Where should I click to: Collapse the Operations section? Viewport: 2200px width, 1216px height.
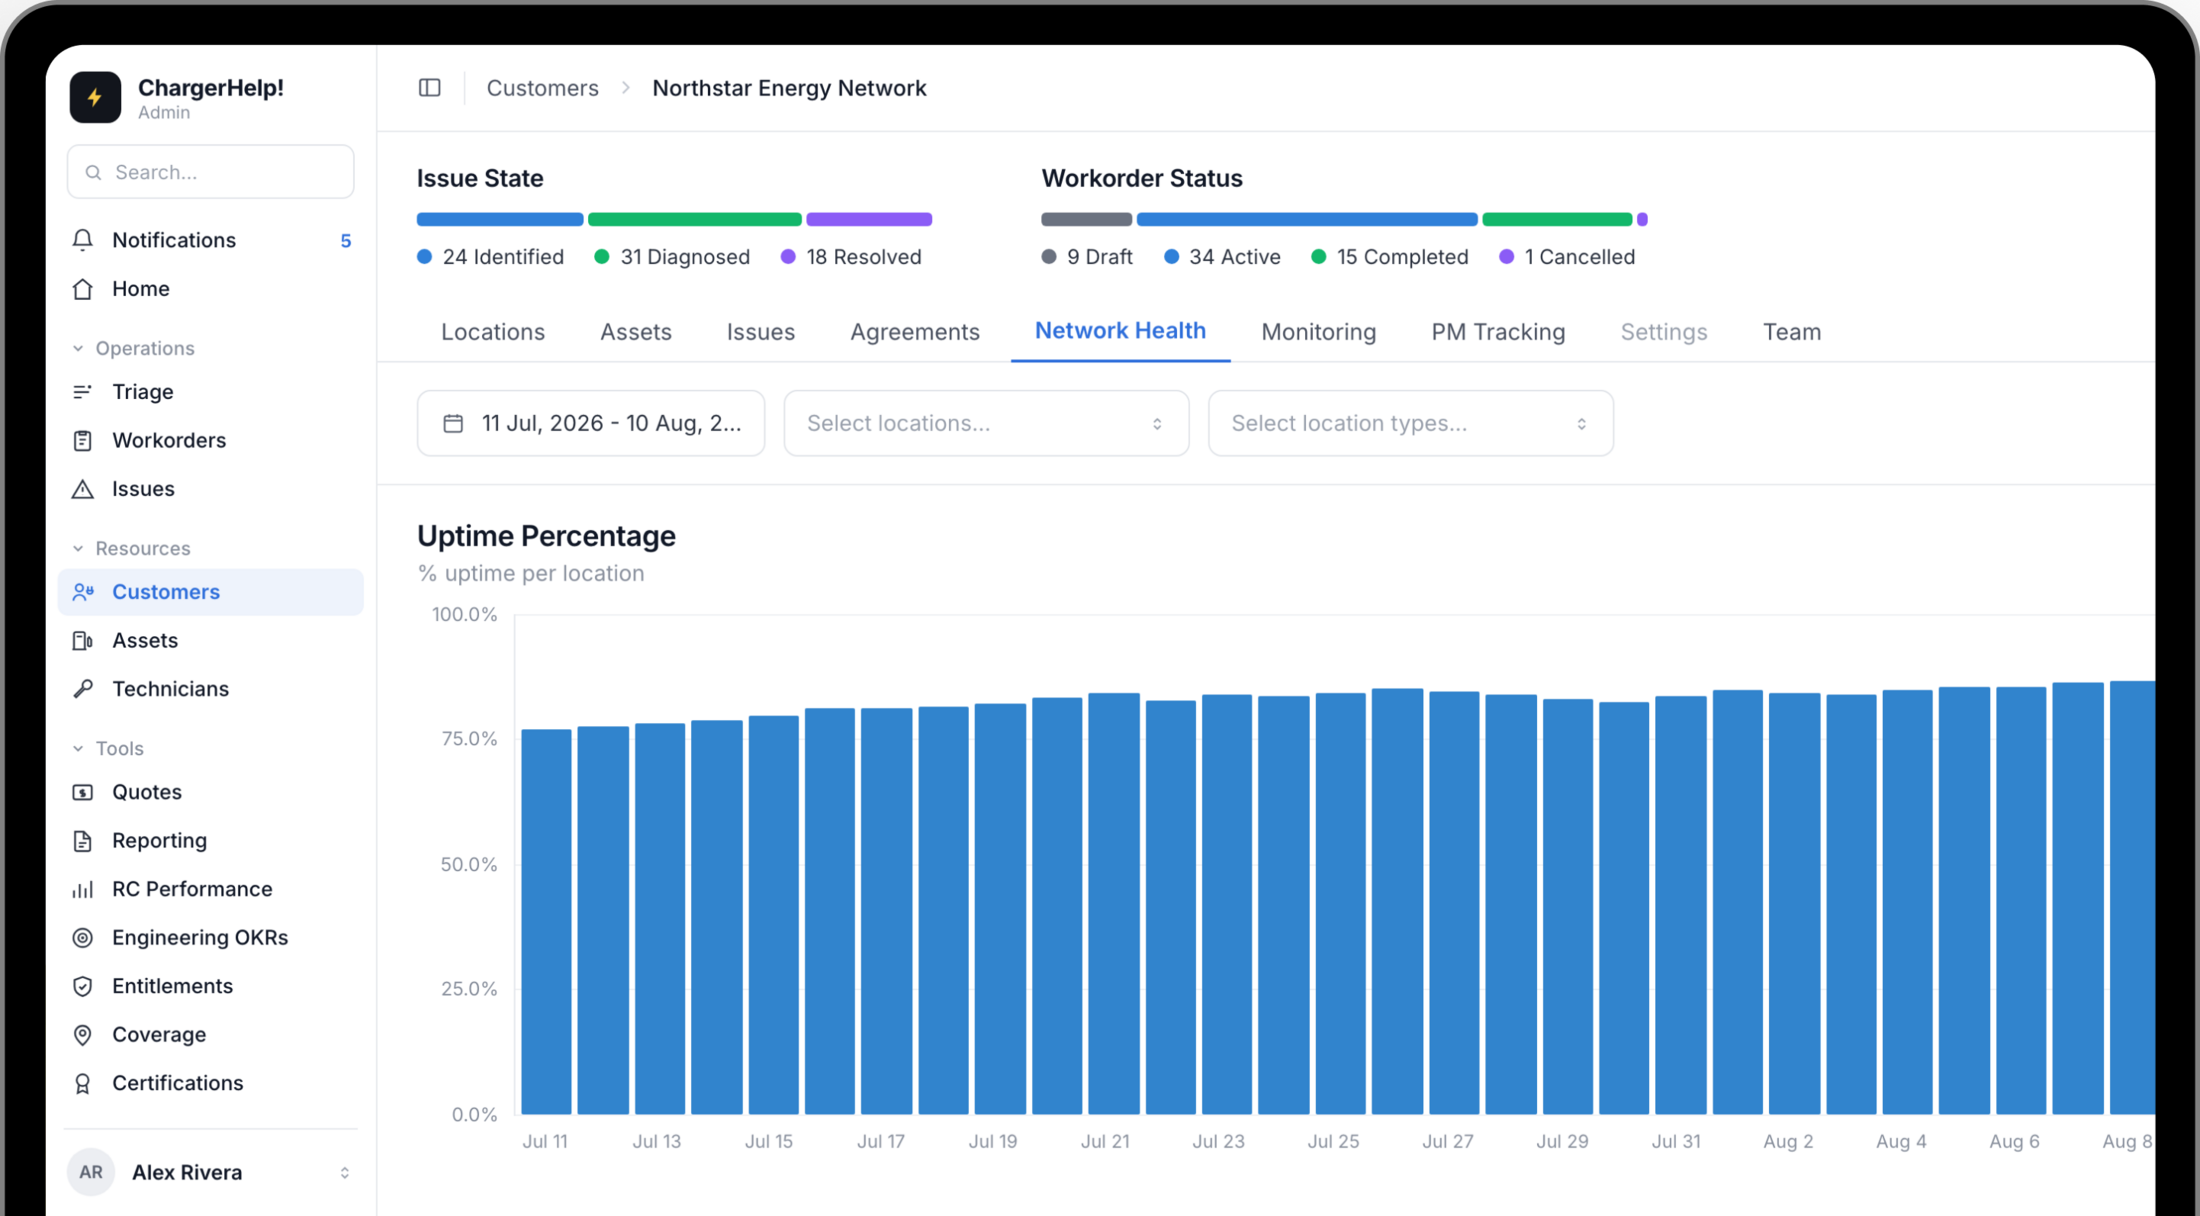[x=134, y=348]
